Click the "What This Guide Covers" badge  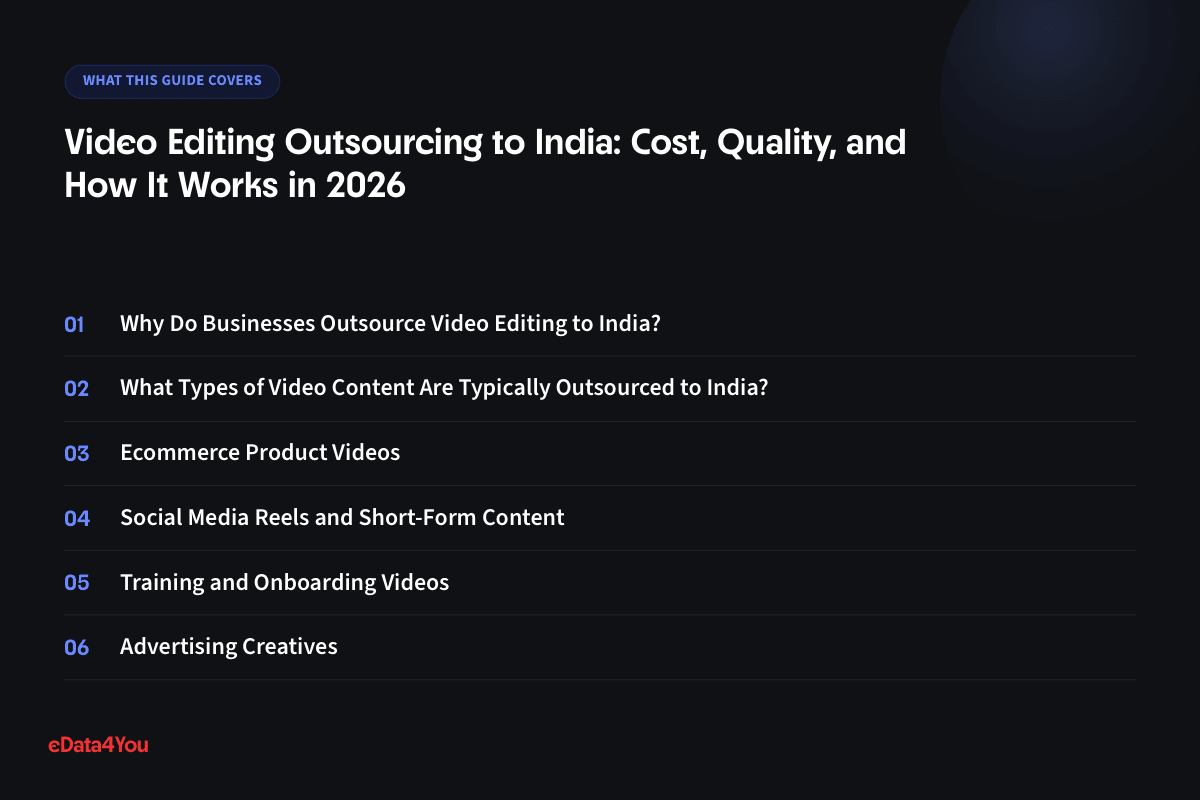click(x=172, y=81)
